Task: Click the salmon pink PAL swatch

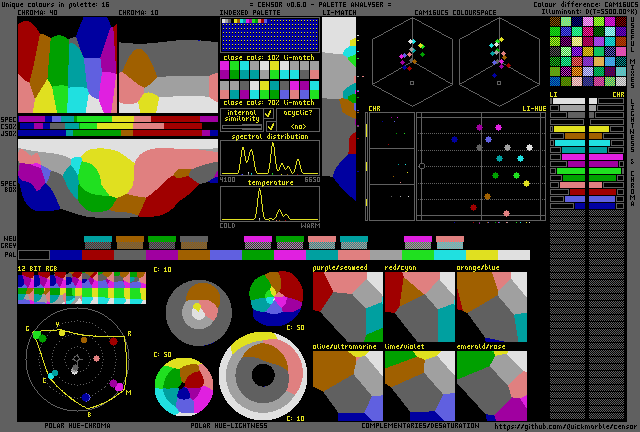Action: pos(354,255)
